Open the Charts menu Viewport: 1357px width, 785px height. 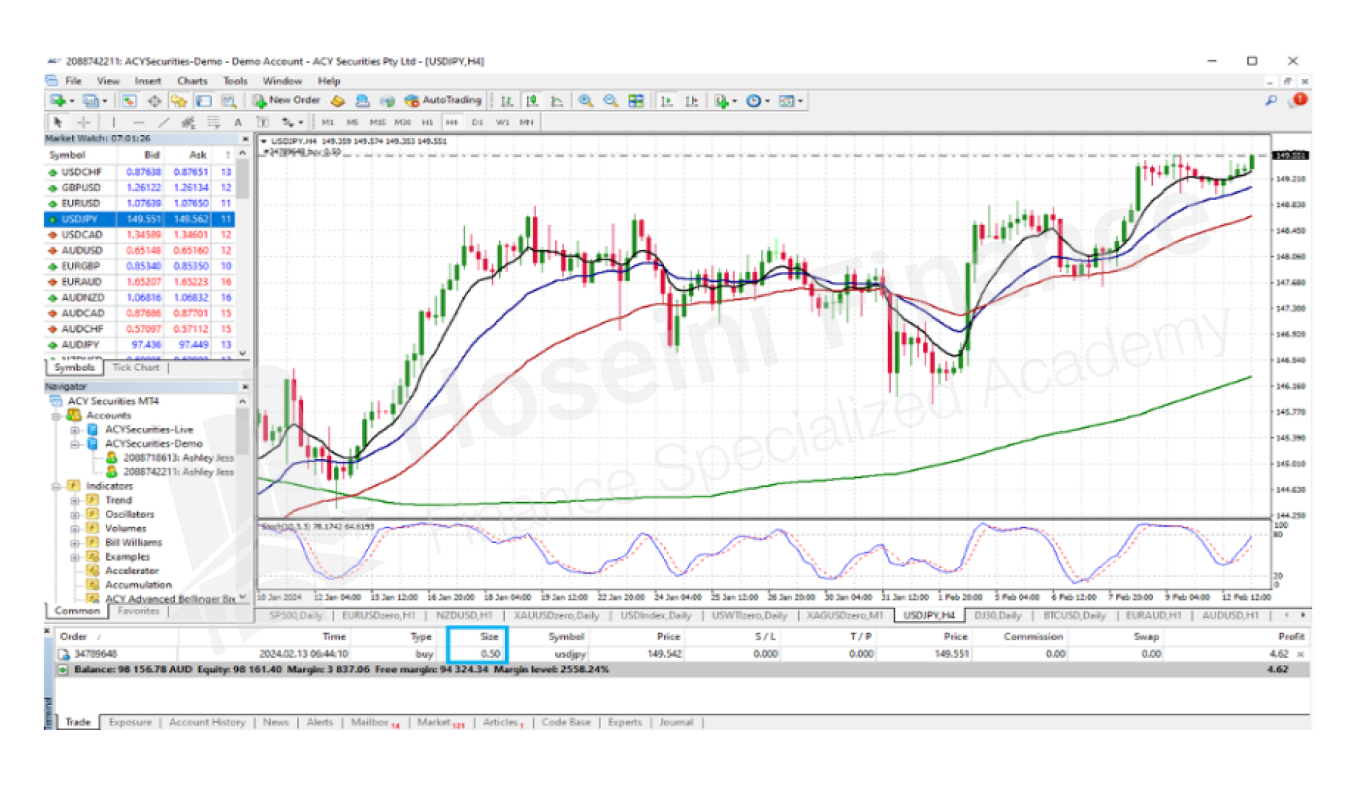(x=192, y=81)
